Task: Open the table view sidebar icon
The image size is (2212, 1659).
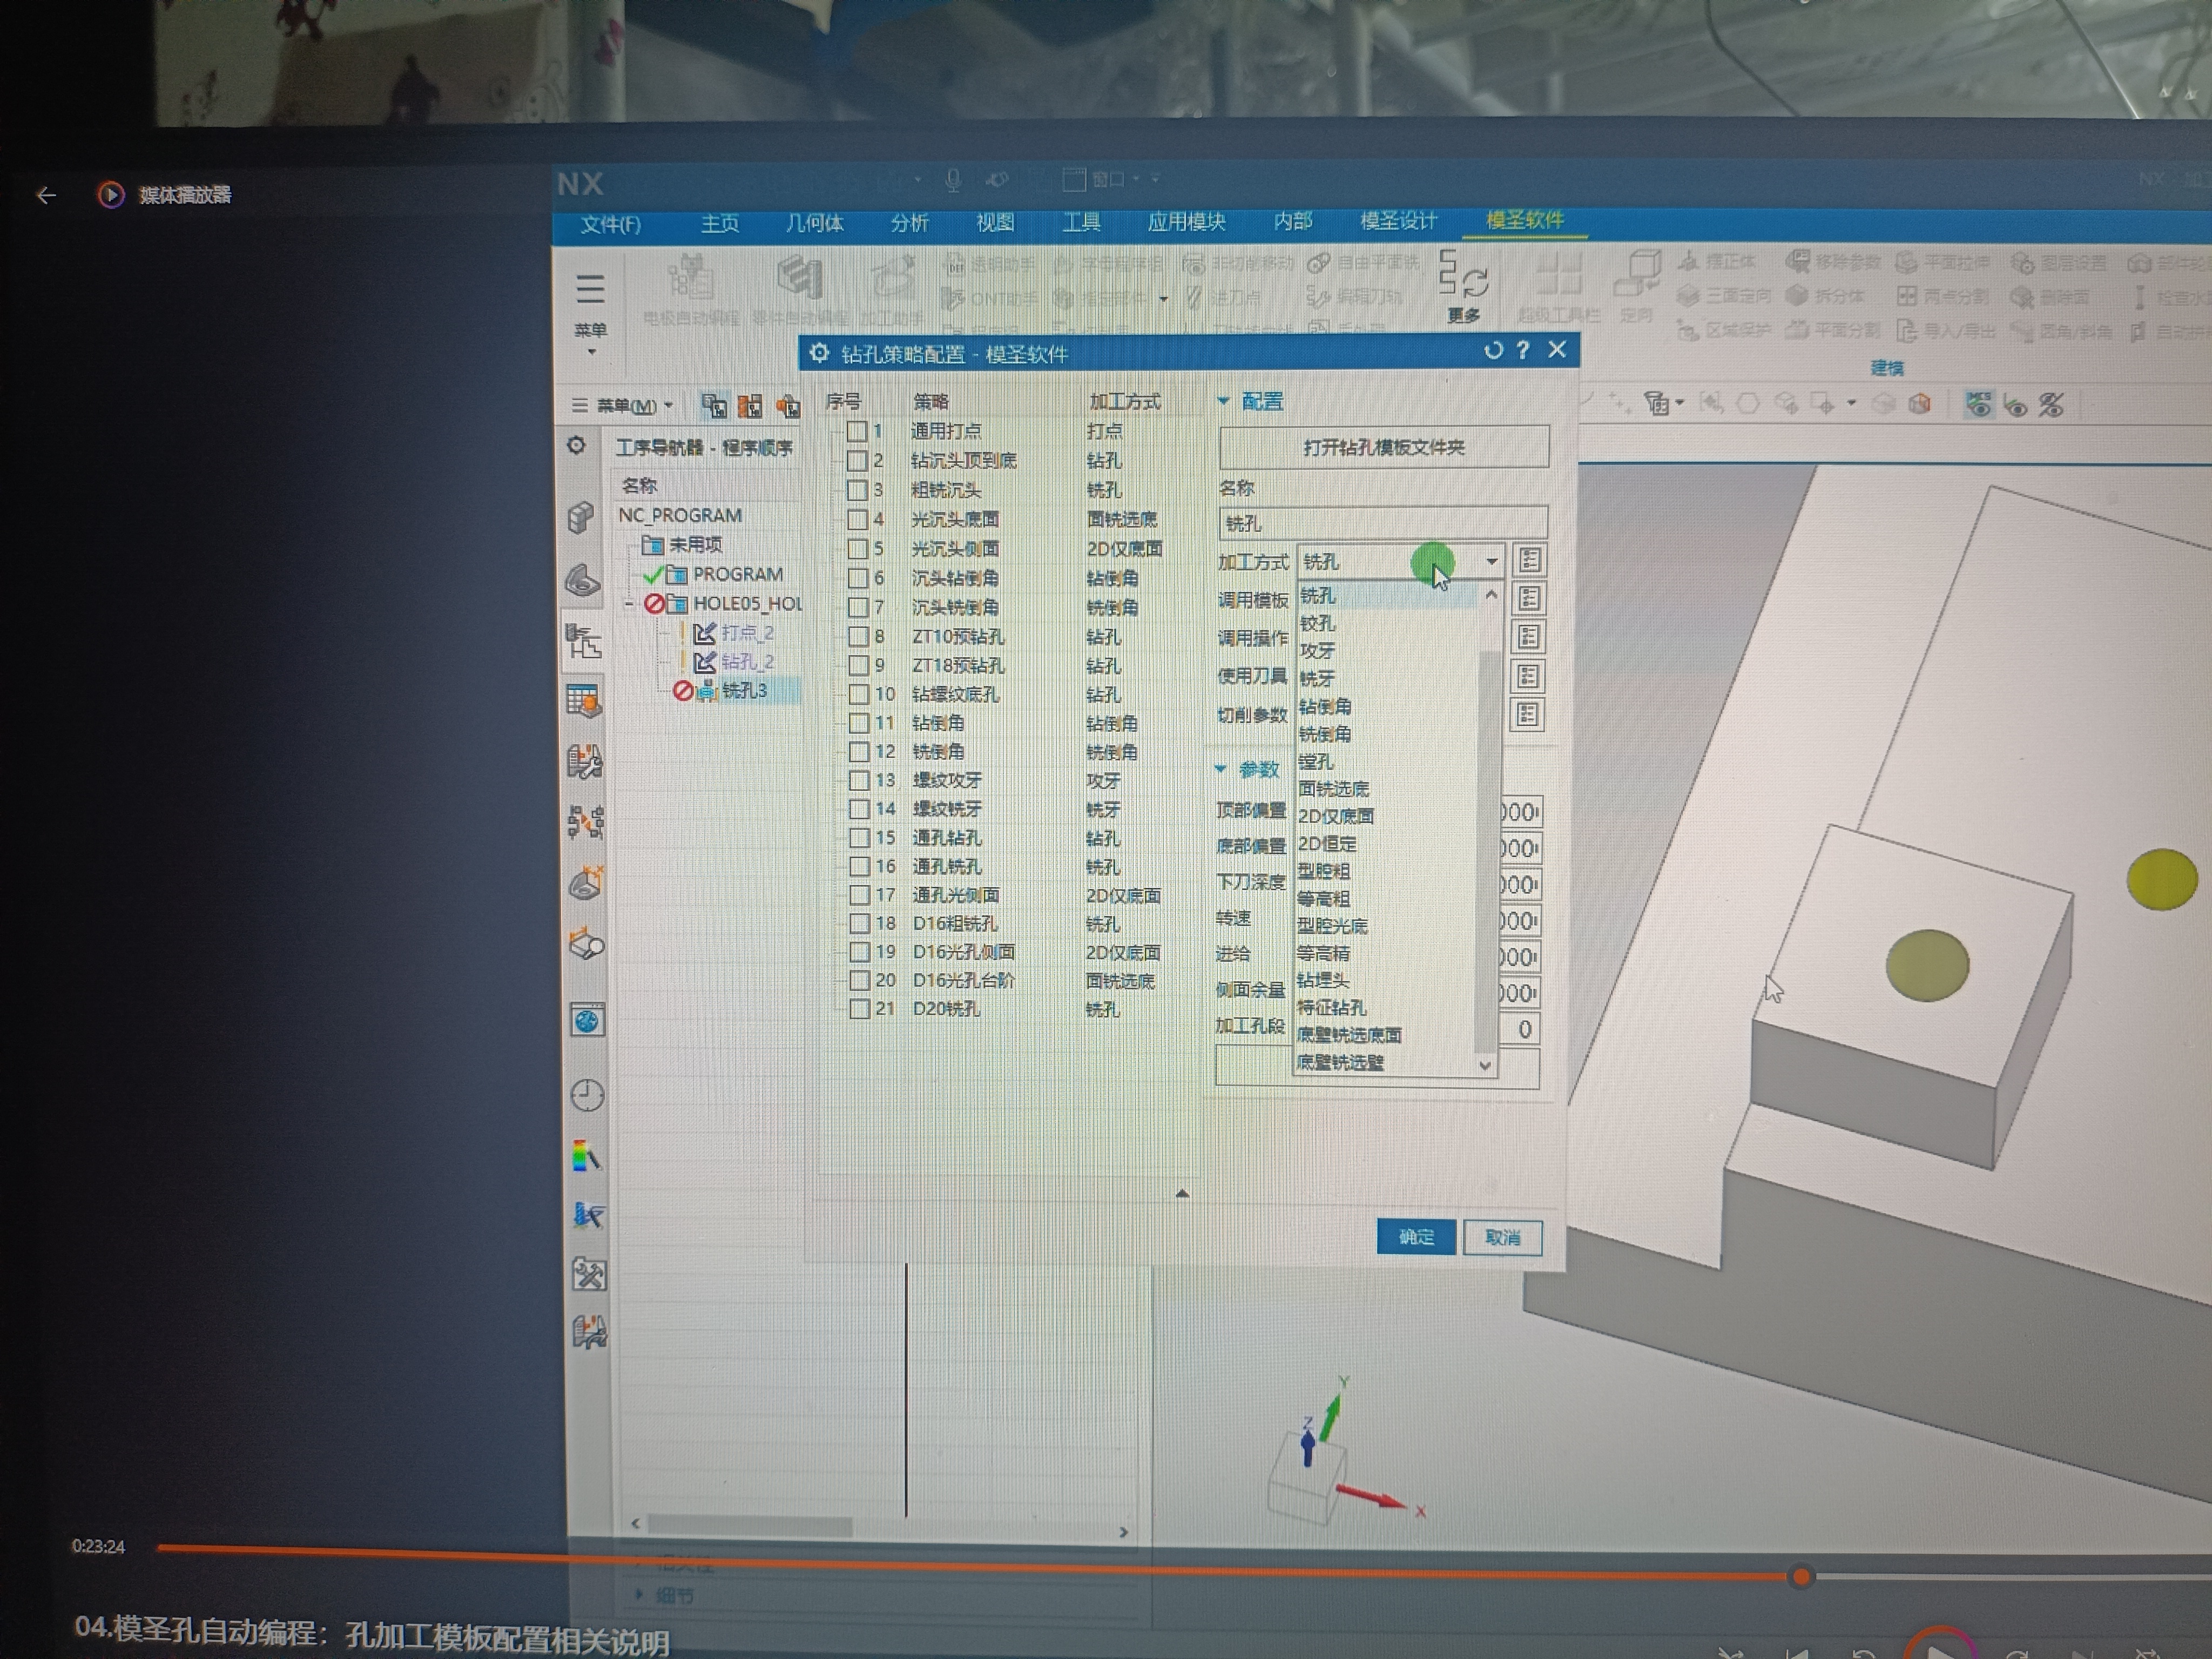Action: tap(584, 701)
